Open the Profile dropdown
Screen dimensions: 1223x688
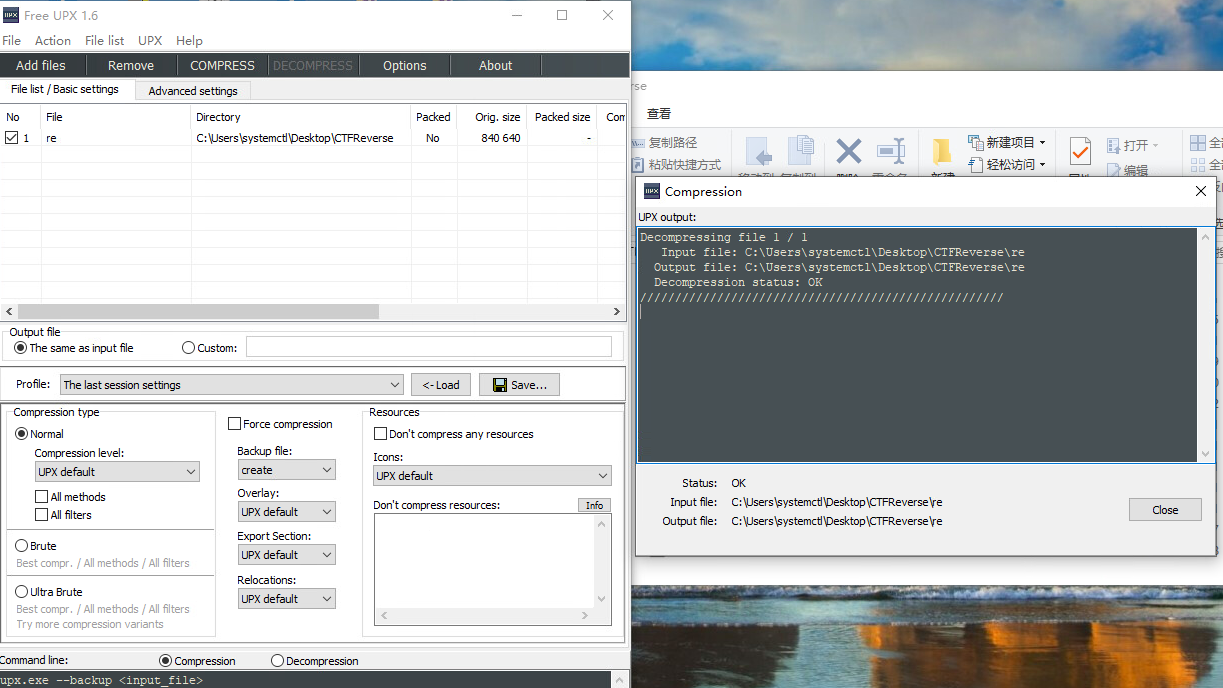pos(232,385)
